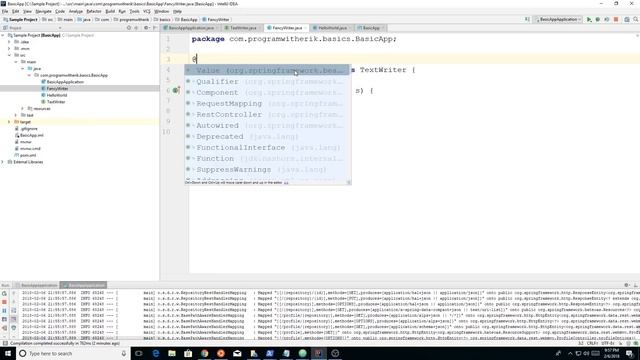Open Microsoft Edge from the taskbar
The image size is (640, 360).
tap(156, 353)
